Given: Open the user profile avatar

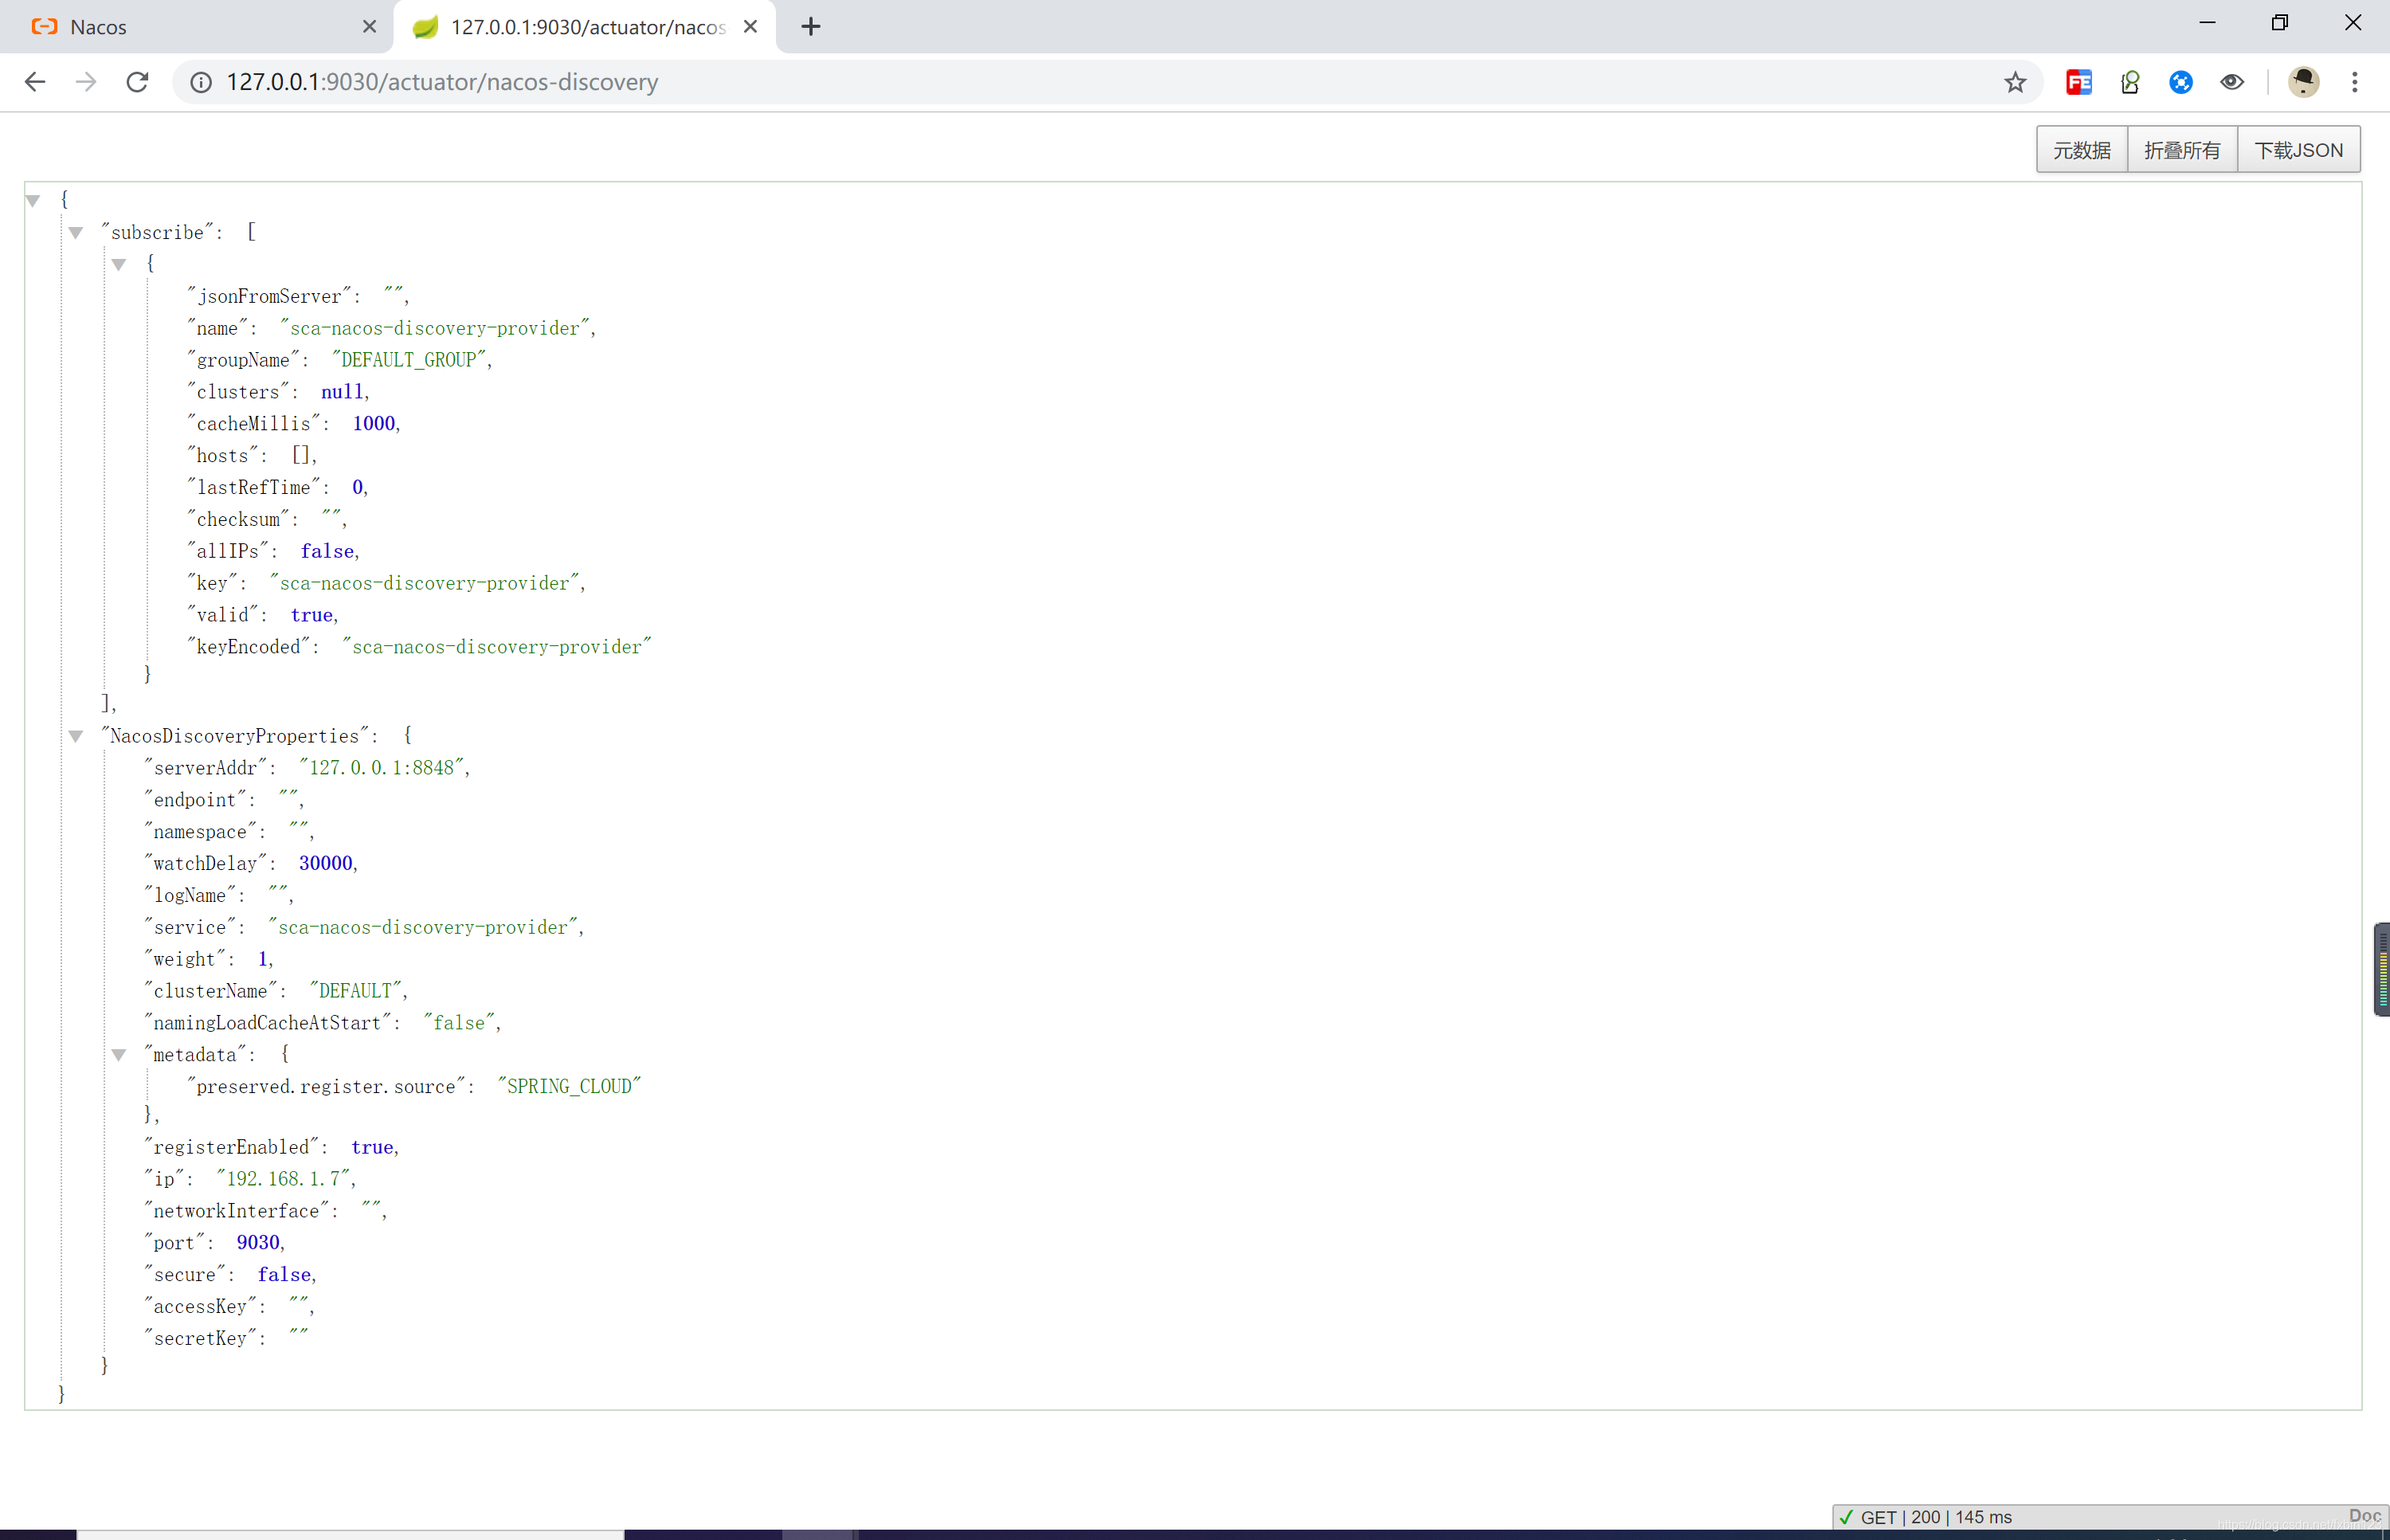Looking at the screenshot, I should click(x=2304, y=82).
